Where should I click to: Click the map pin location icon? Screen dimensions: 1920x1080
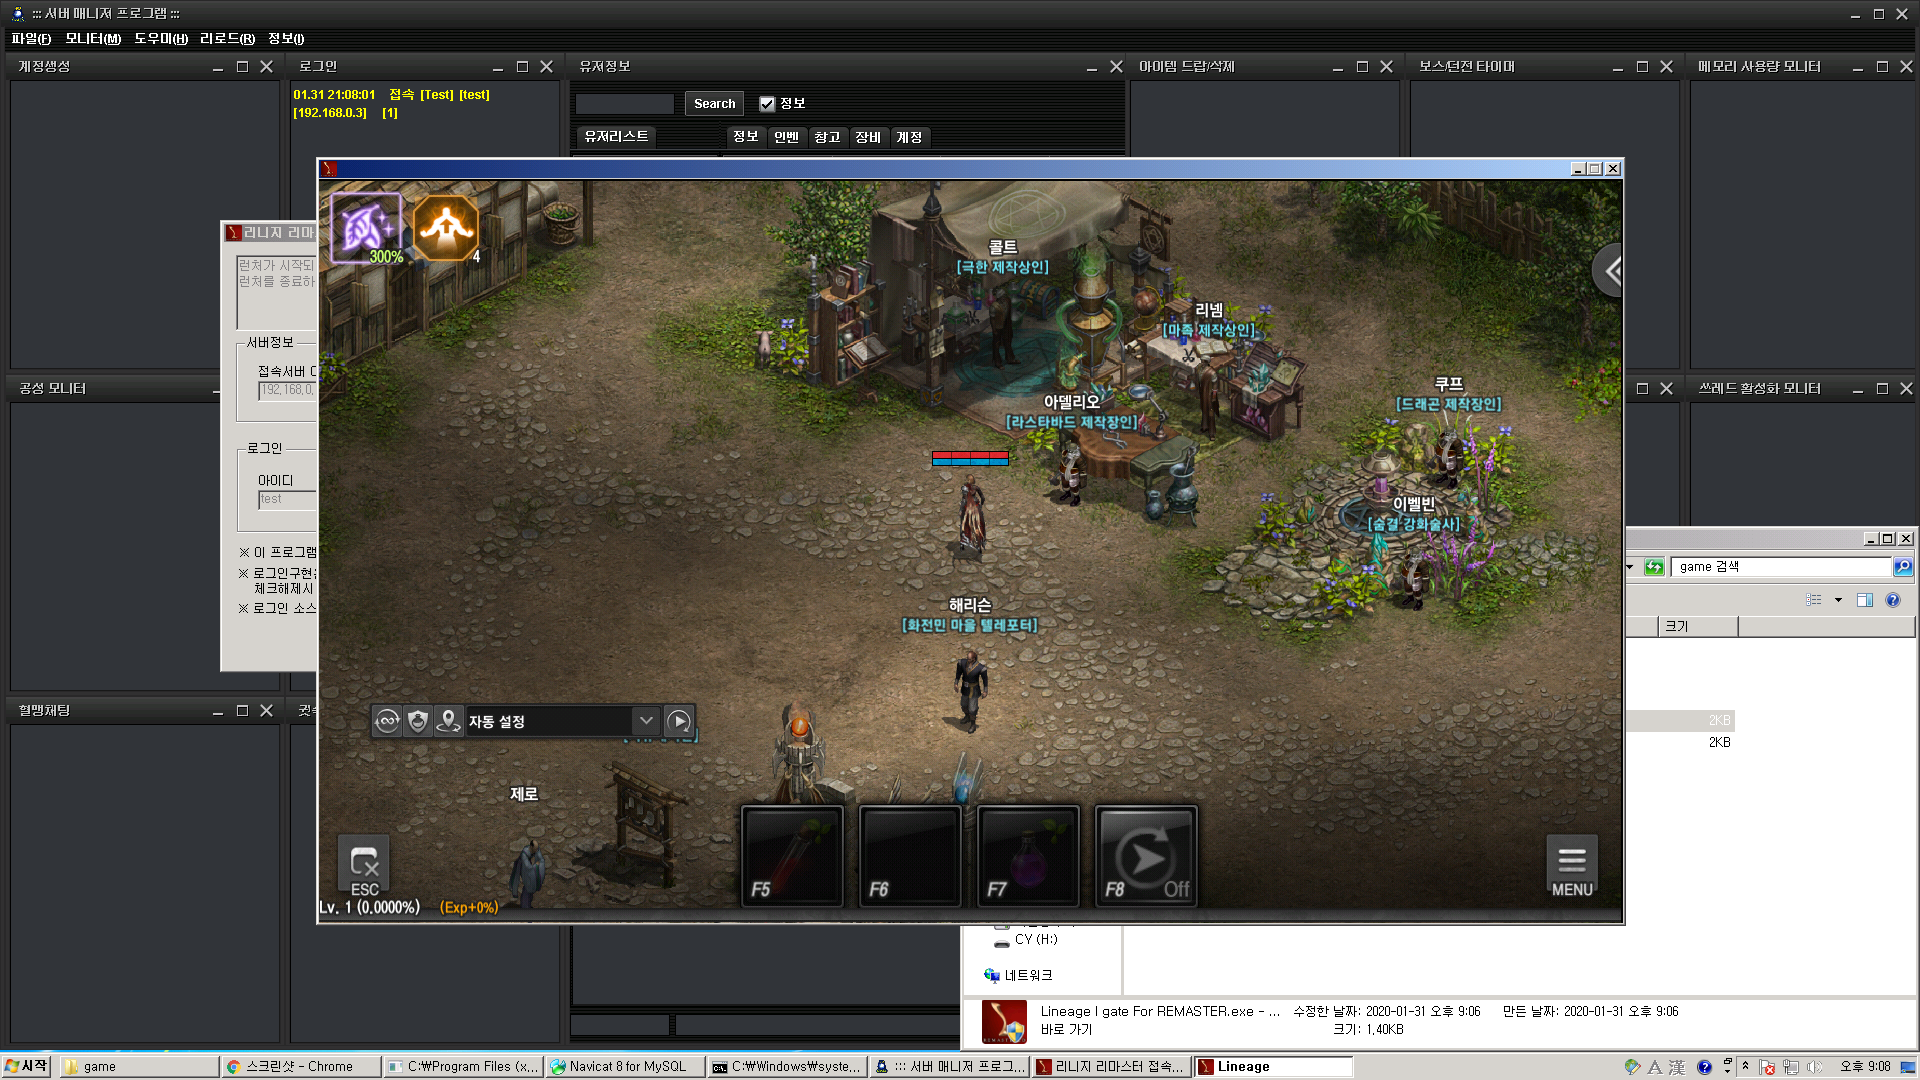click(448, 721)
